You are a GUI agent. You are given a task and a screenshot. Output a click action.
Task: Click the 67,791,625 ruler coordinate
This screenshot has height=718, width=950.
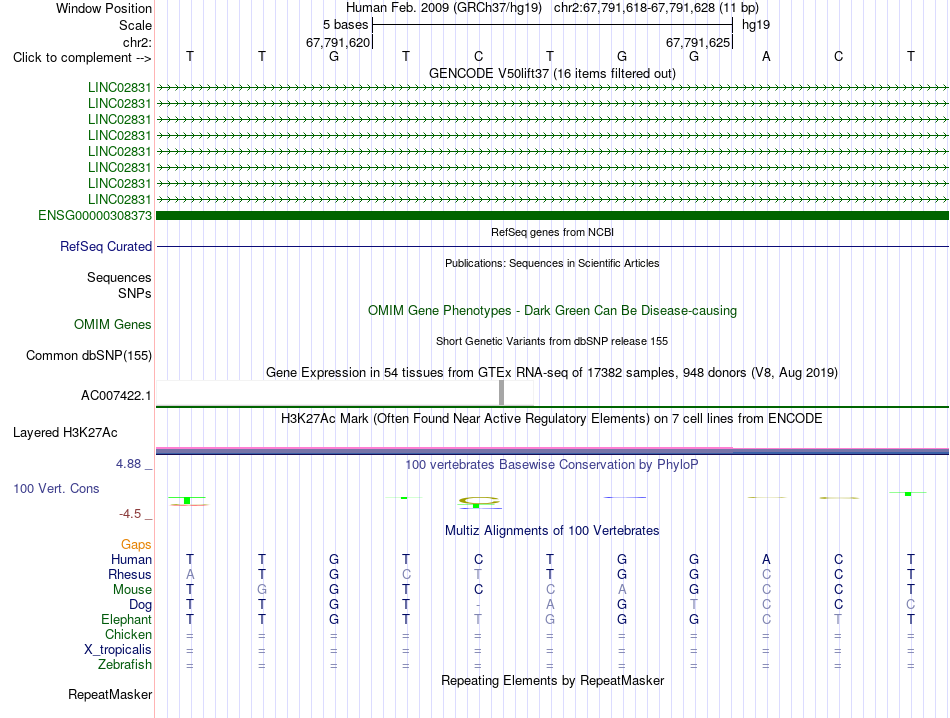[697, 42]
